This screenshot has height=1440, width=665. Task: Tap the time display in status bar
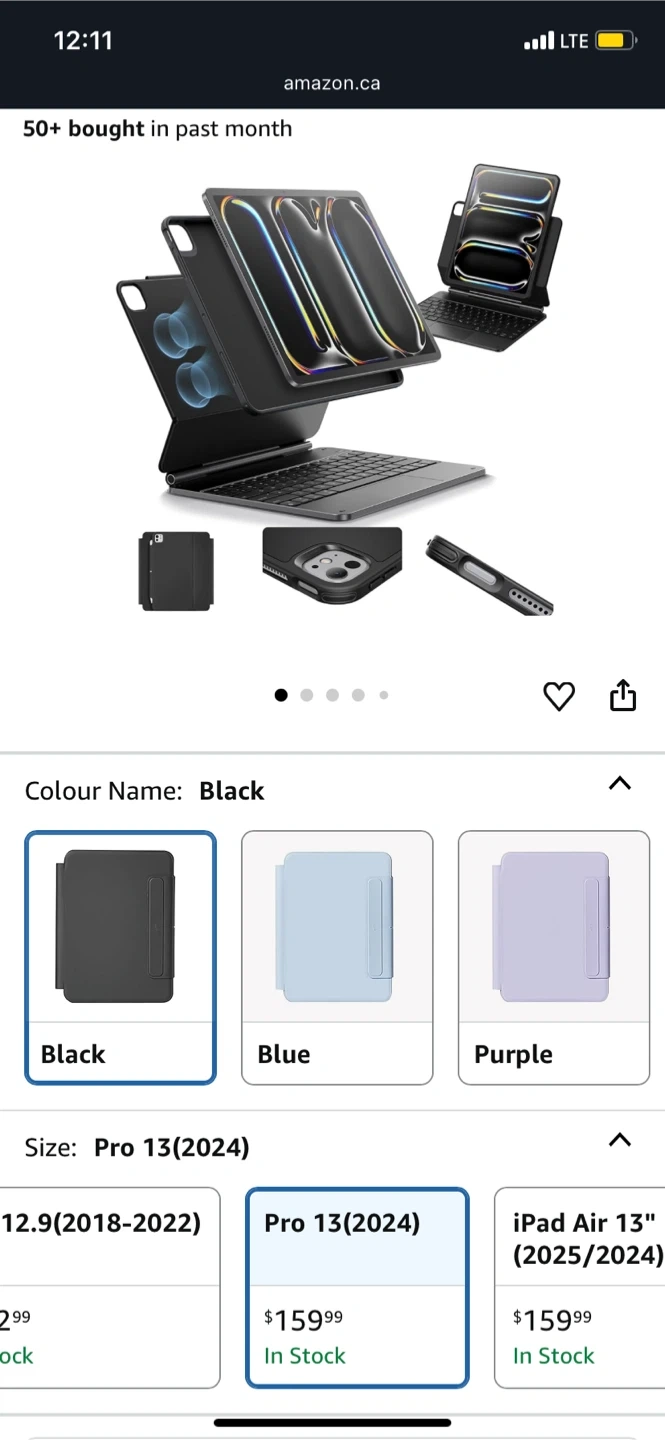(x=83, y=41)
